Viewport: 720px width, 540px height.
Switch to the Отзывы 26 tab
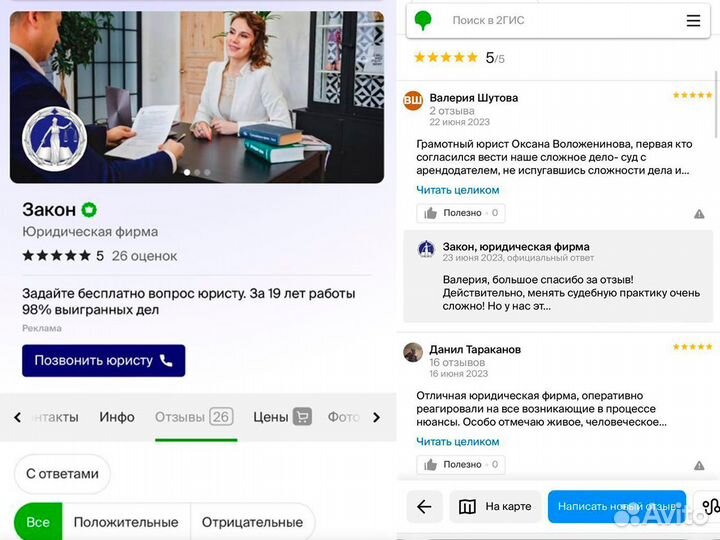(194, 417)
